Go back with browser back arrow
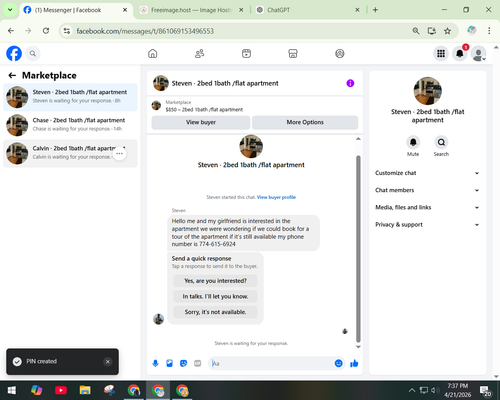This screenshot has height=400, width=500. pyautogui.click(x=11, y=31)
